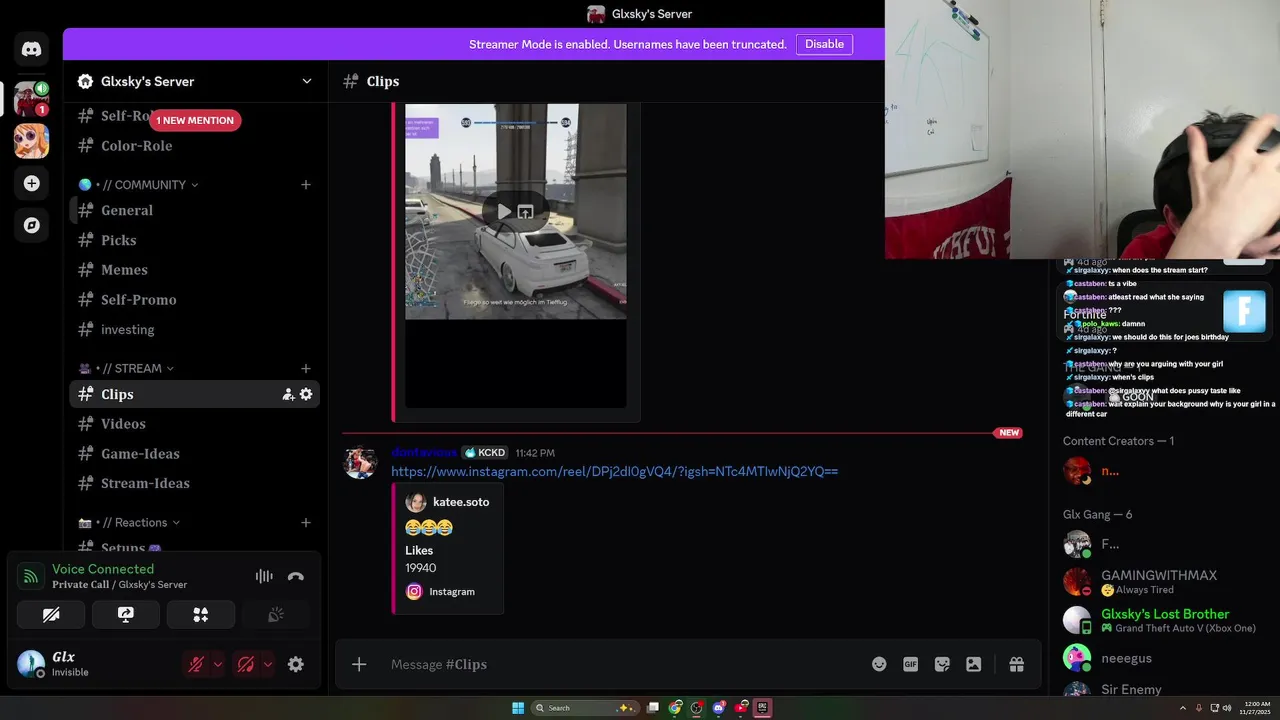Select Glxsky's Server icon in server rail
This screenshot has width=1280, height=720.
[31, 99]
